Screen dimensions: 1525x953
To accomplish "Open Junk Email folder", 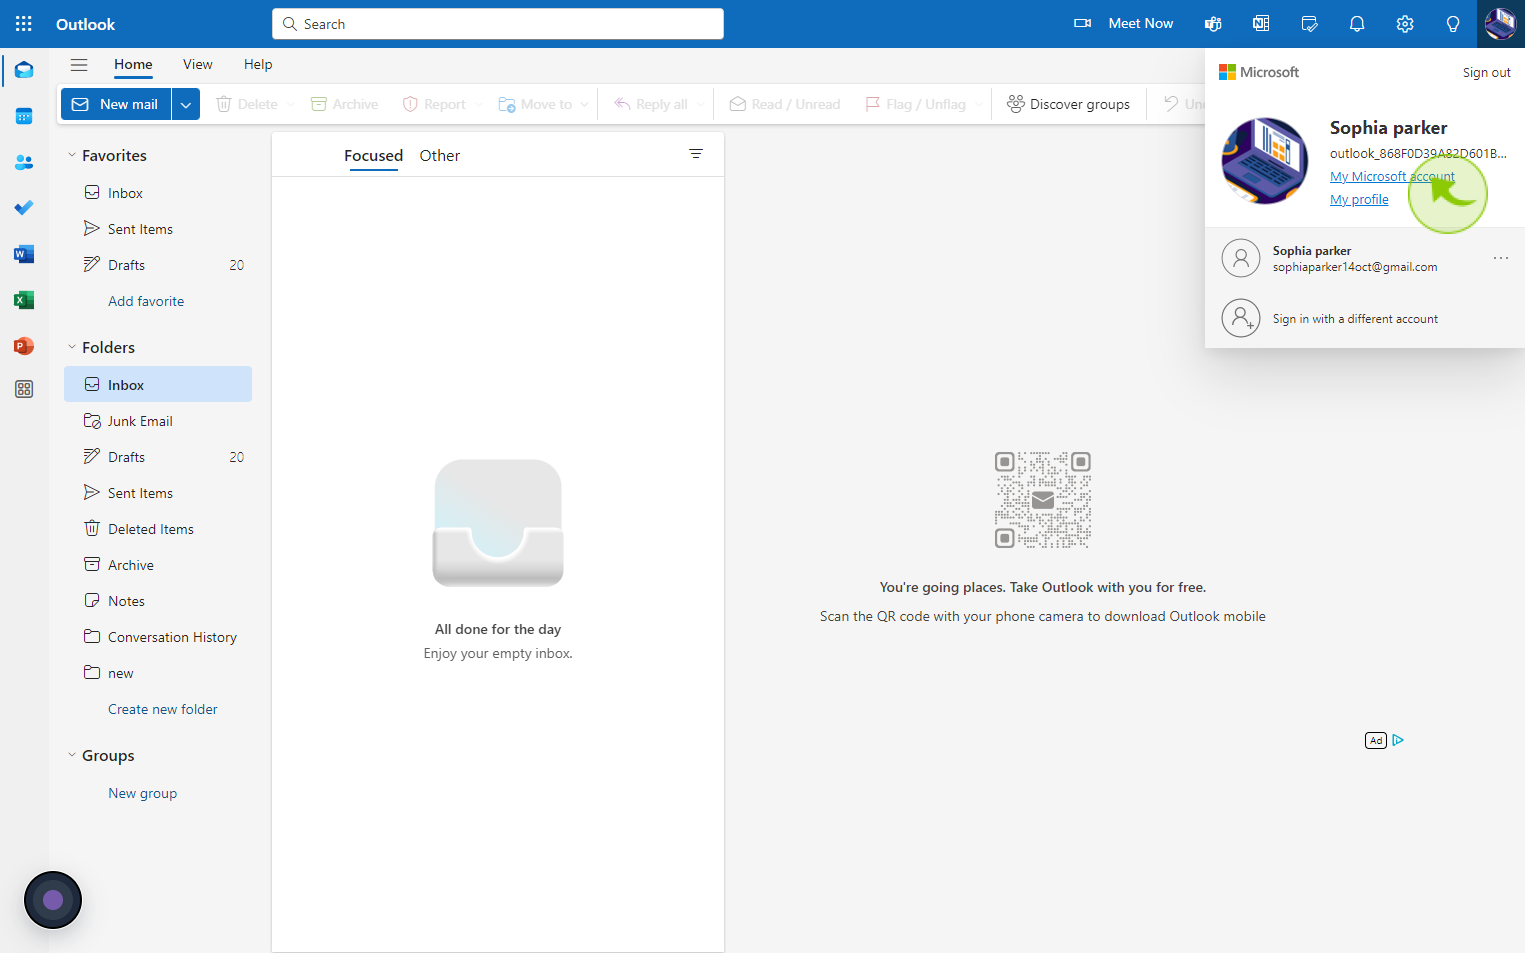I will (158, 421).
